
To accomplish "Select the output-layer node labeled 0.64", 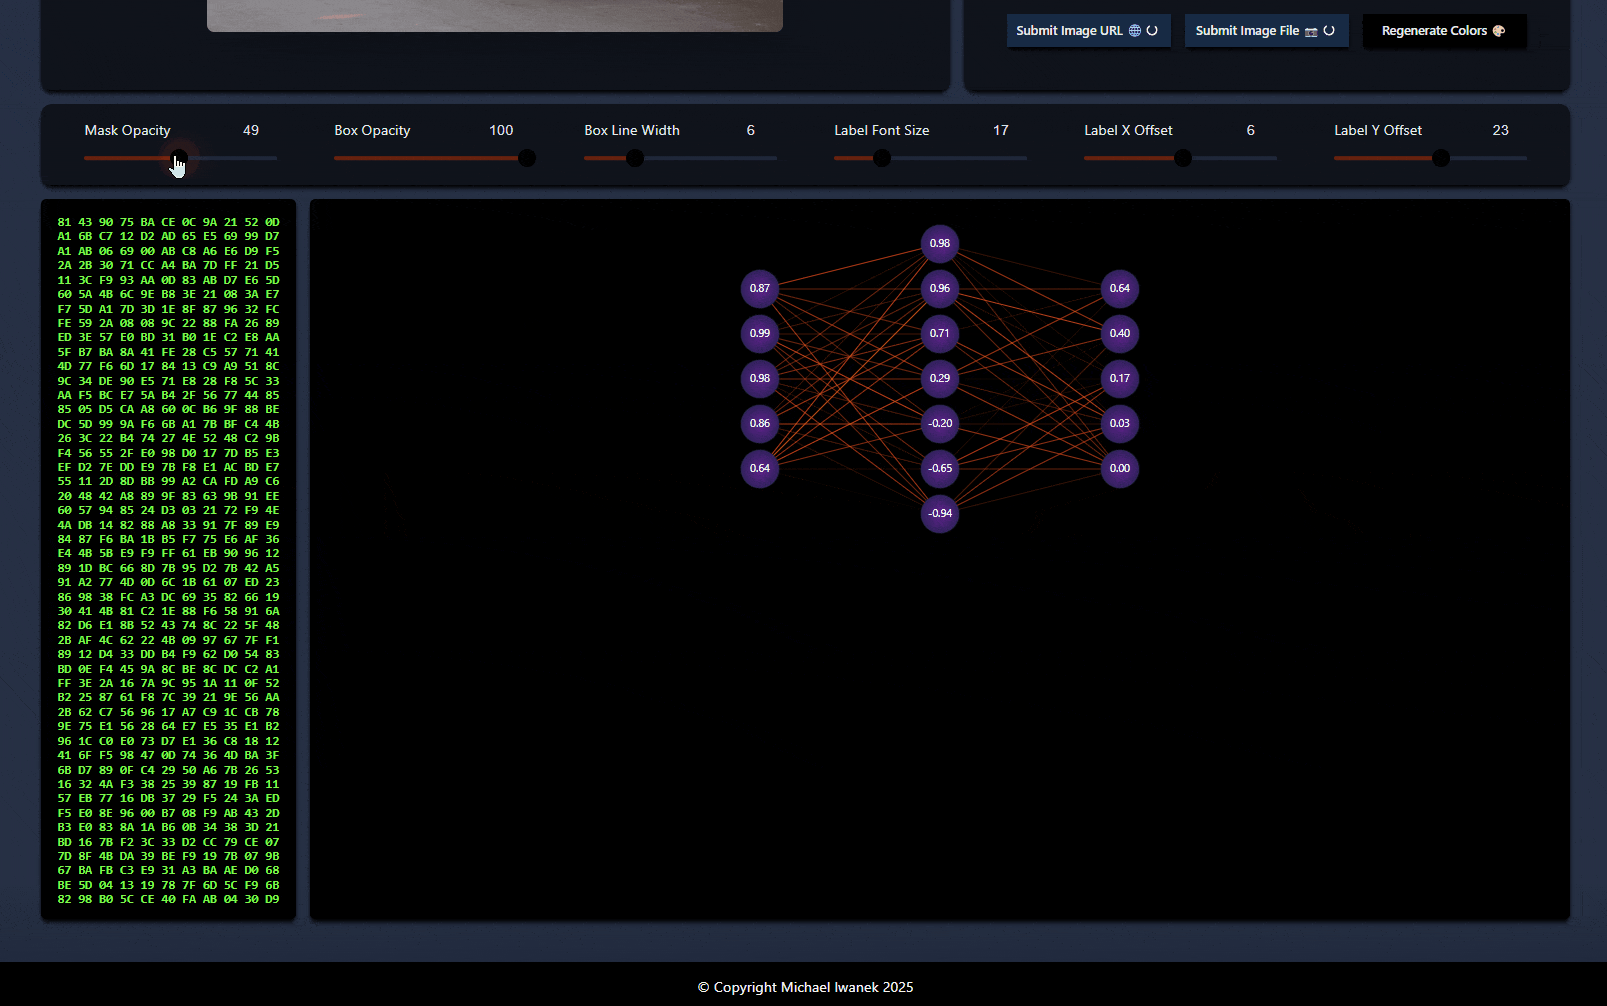I will tap(1120, 288).
